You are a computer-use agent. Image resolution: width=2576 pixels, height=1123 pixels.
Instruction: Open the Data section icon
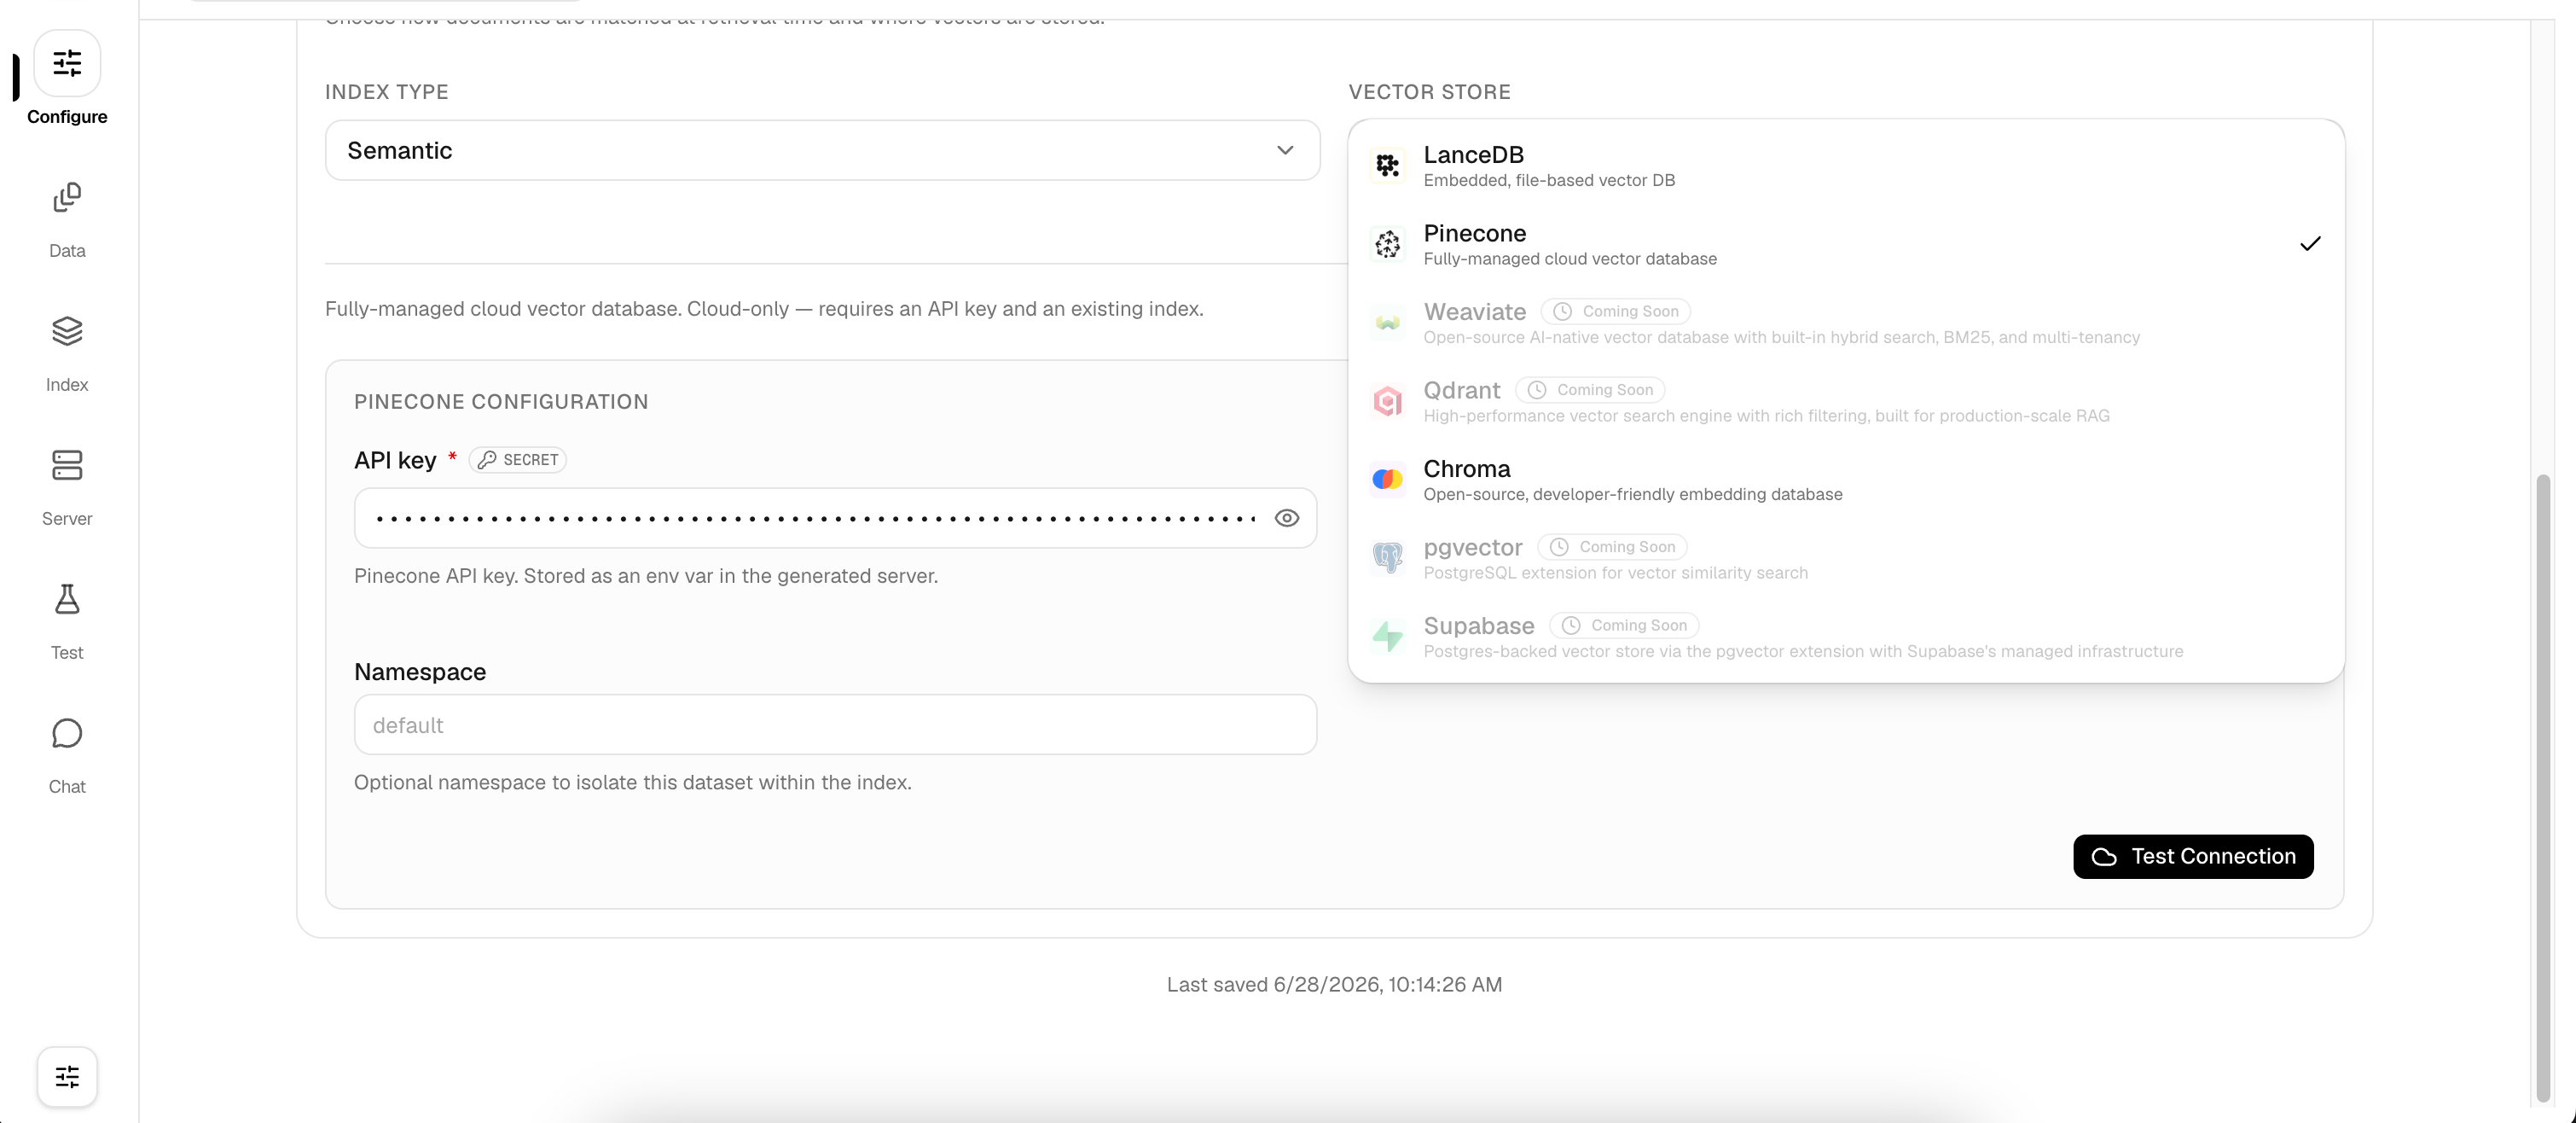pos(67,198)
